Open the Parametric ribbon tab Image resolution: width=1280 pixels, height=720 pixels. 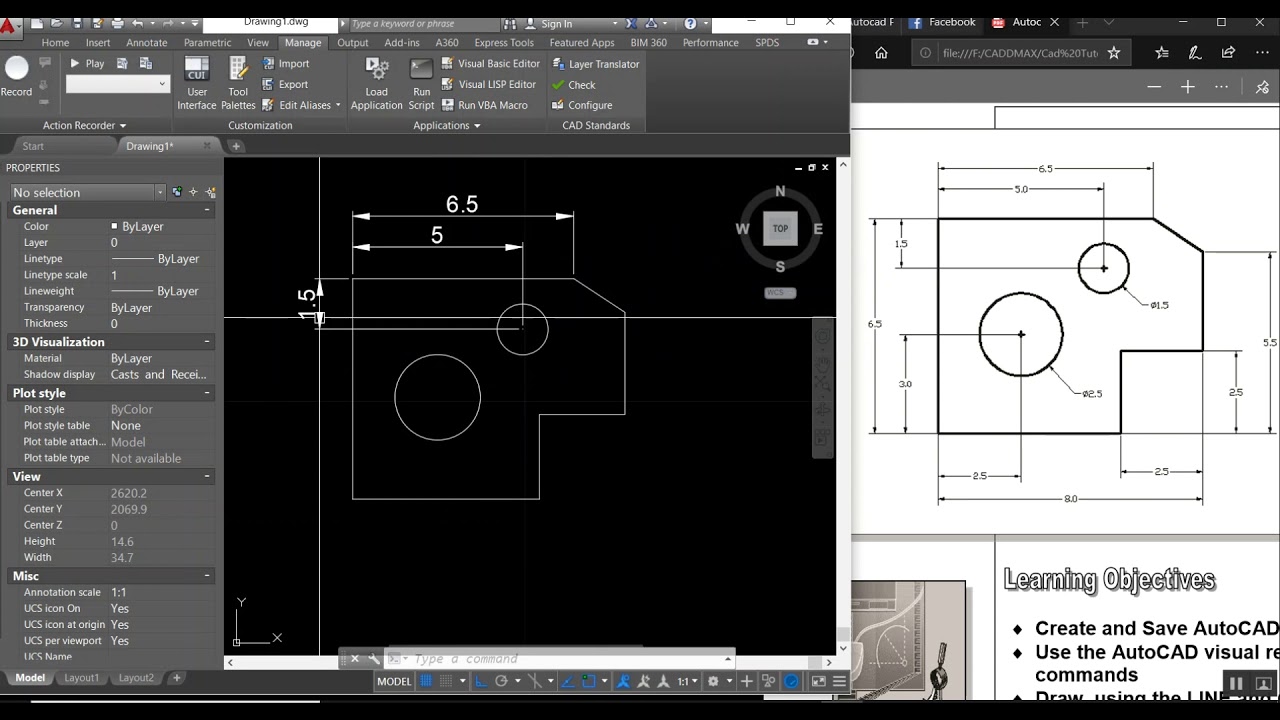(x=207, y=42)
